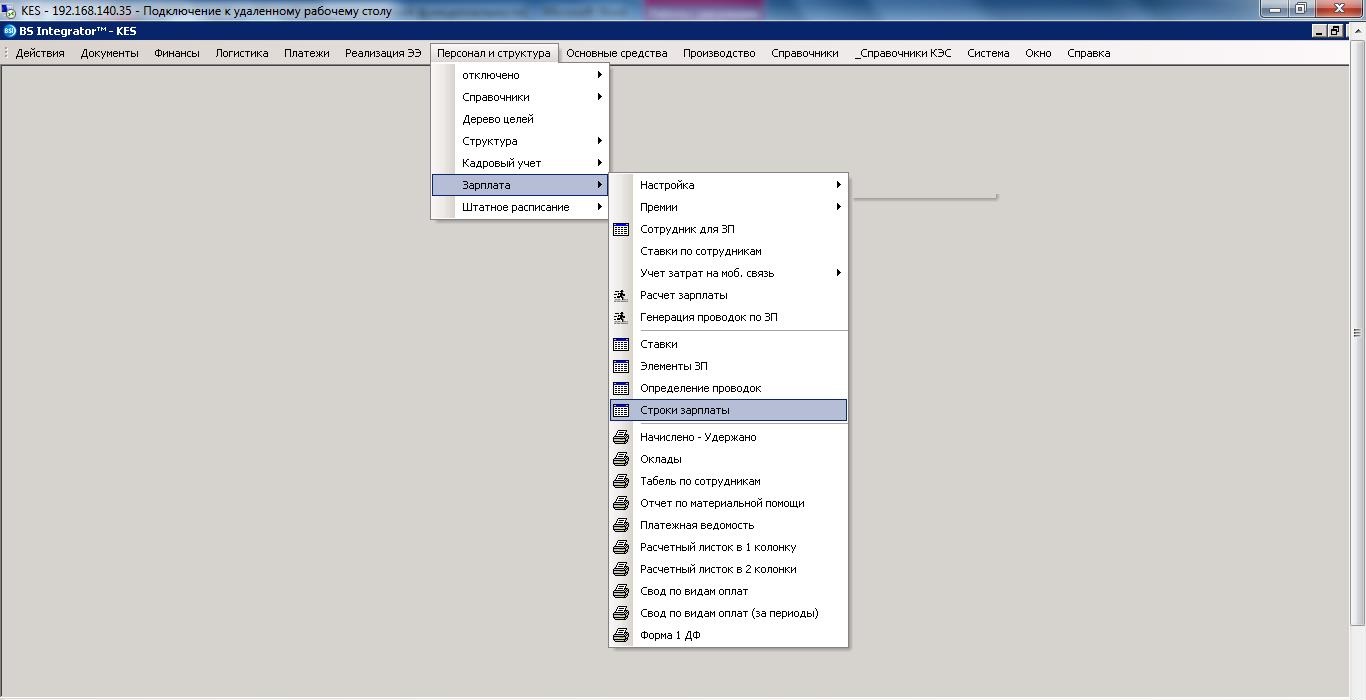Open the Справка menu

[x=1088, y=53]
